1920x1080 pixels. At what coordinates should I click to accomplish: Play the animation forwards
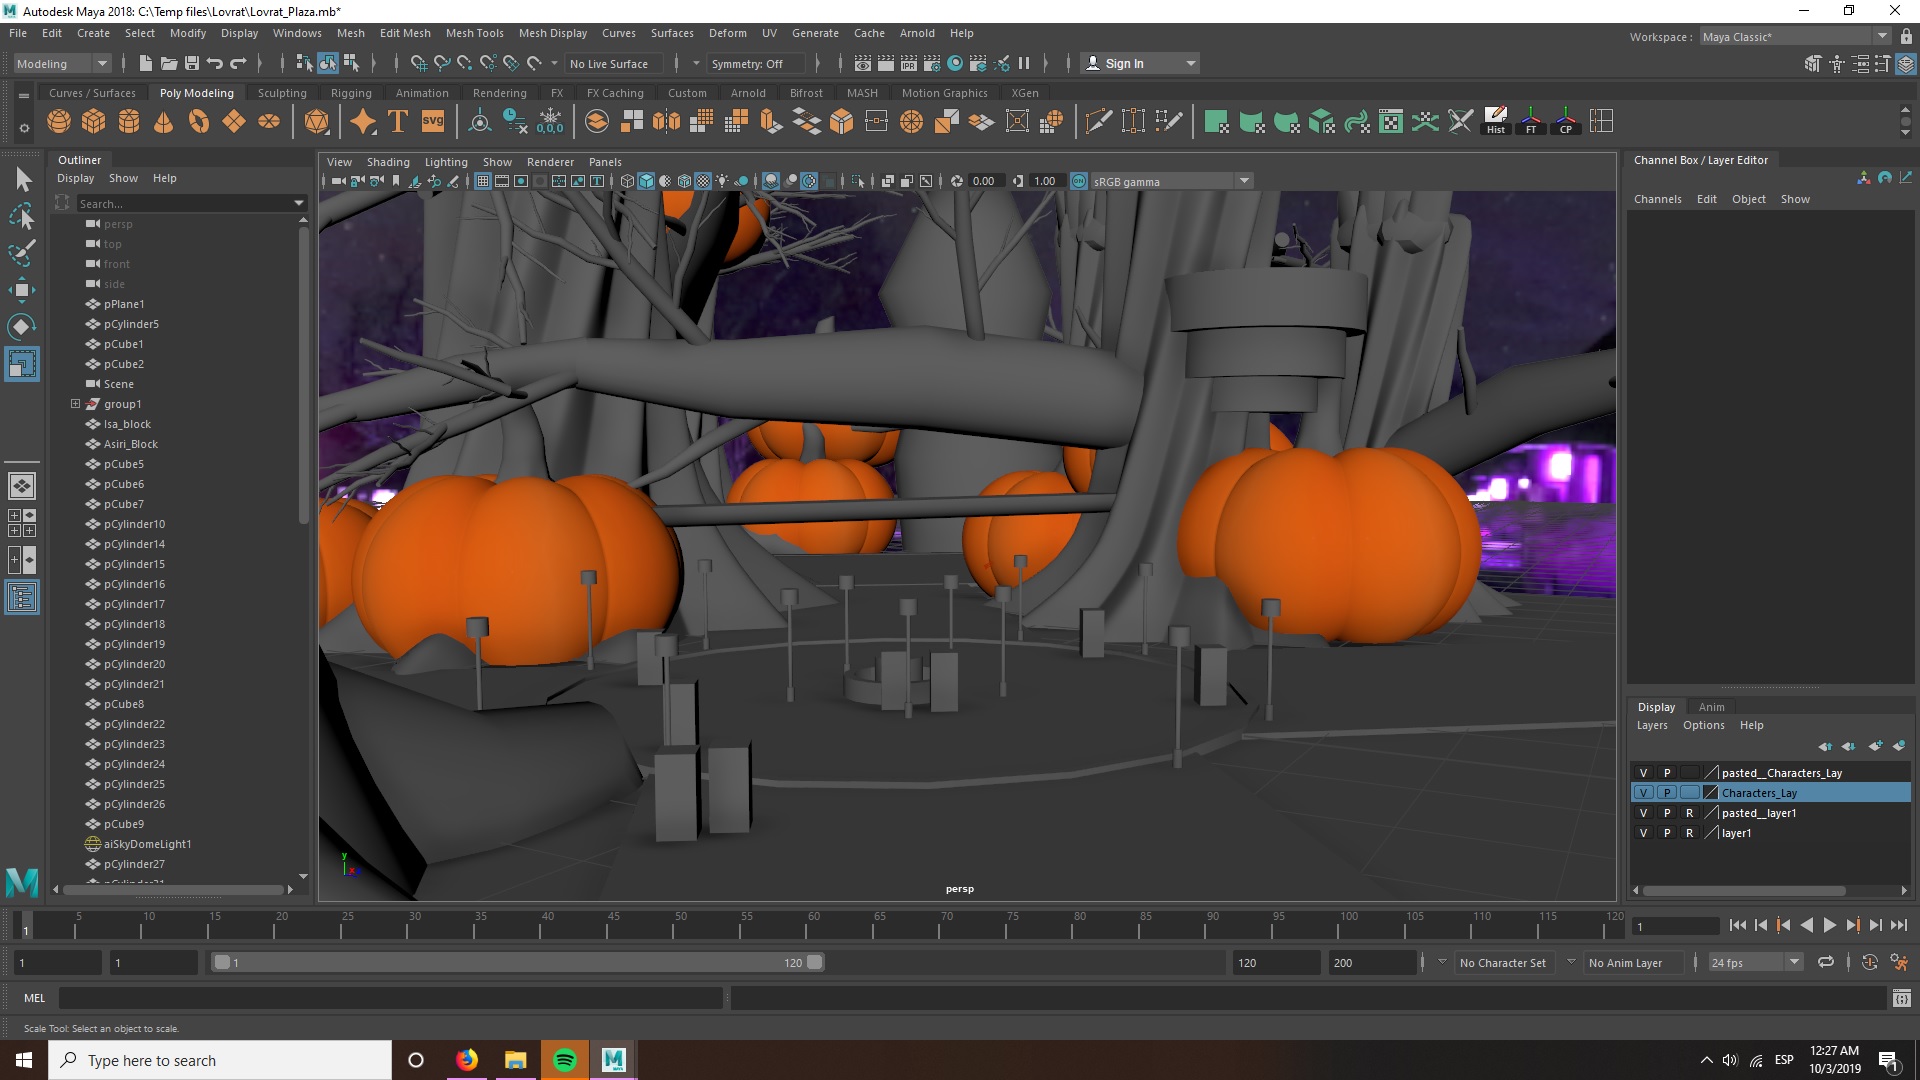[1830, 926]
